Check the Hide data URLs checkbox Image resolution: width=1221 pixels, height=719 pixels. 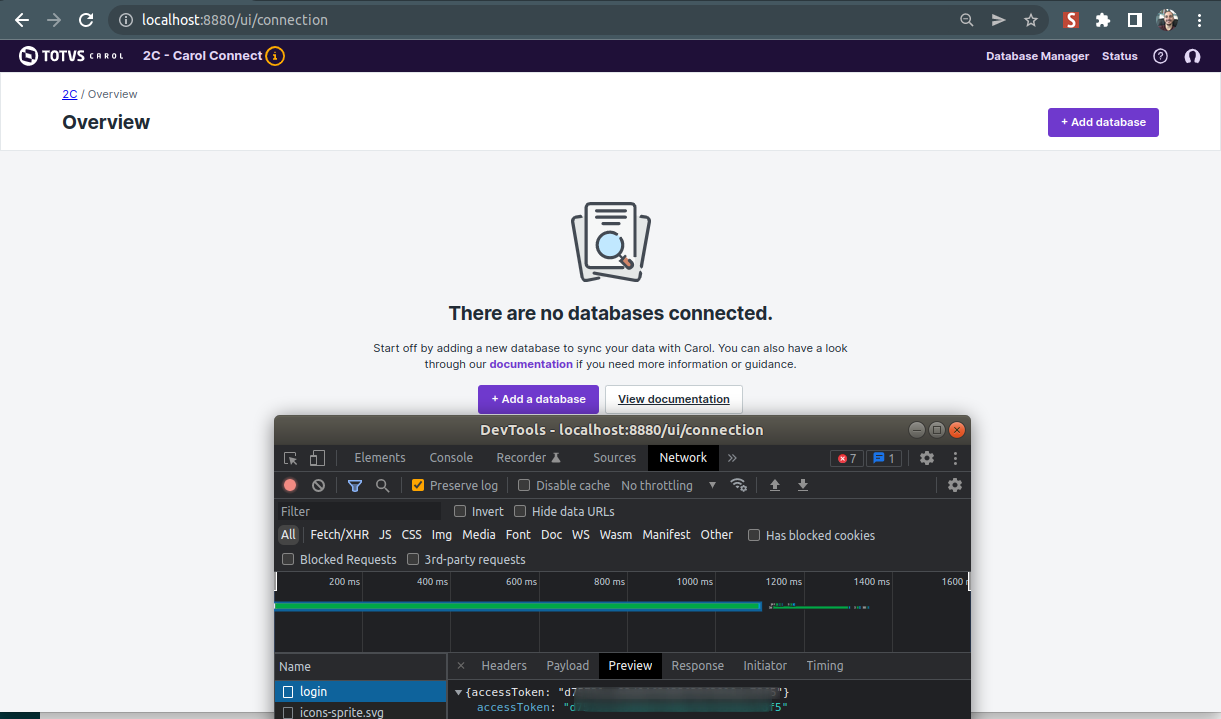pyautogui.click(x=520, y=511)
